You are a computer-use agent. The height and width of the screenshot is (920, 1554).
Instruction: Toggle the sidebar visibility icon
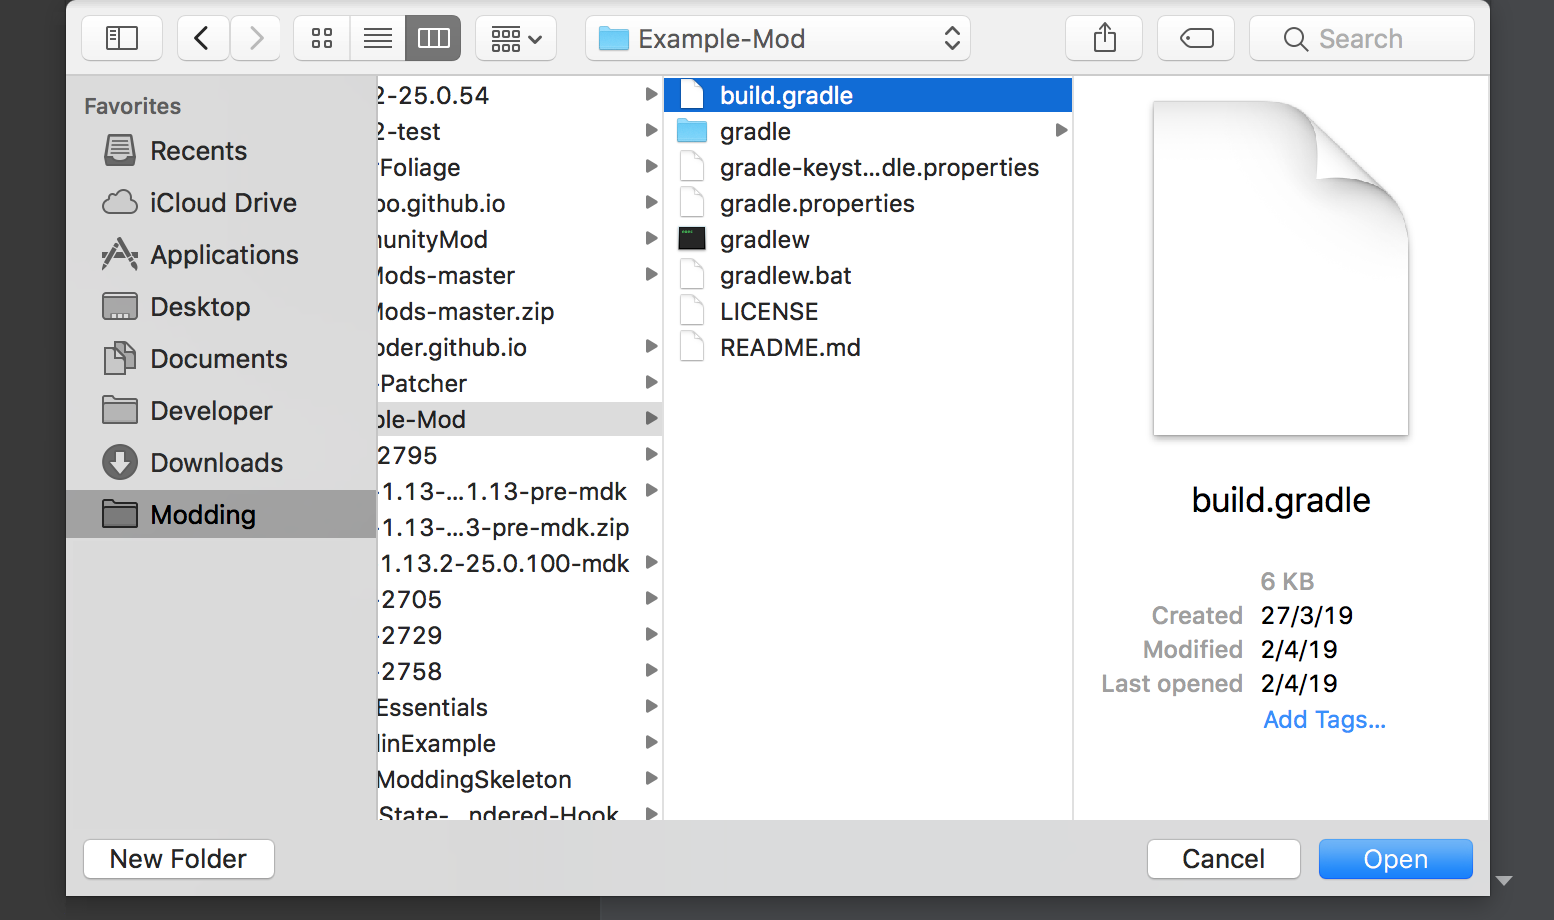pos(121,38)
